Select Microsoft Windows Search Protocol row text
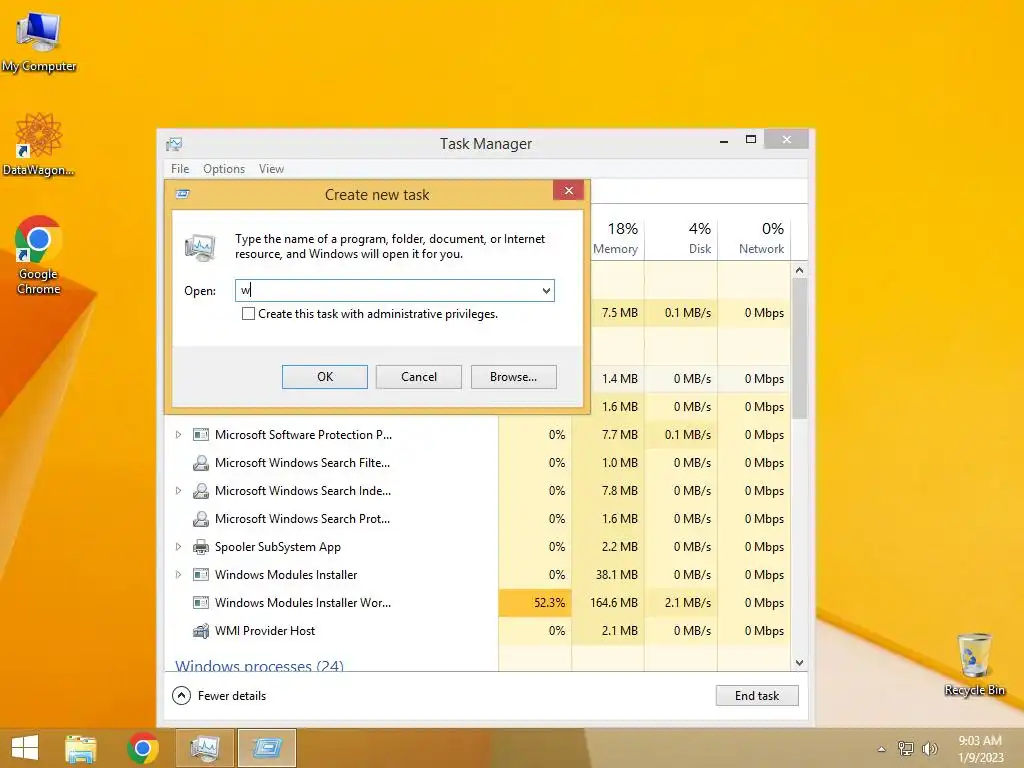Image resolution: width=1024 pixels, height=768 pixels. 302,519
